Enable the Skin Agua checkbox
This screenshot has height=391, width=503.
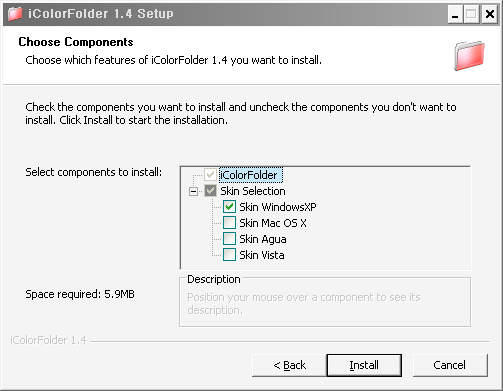click(x=229, y=239)
